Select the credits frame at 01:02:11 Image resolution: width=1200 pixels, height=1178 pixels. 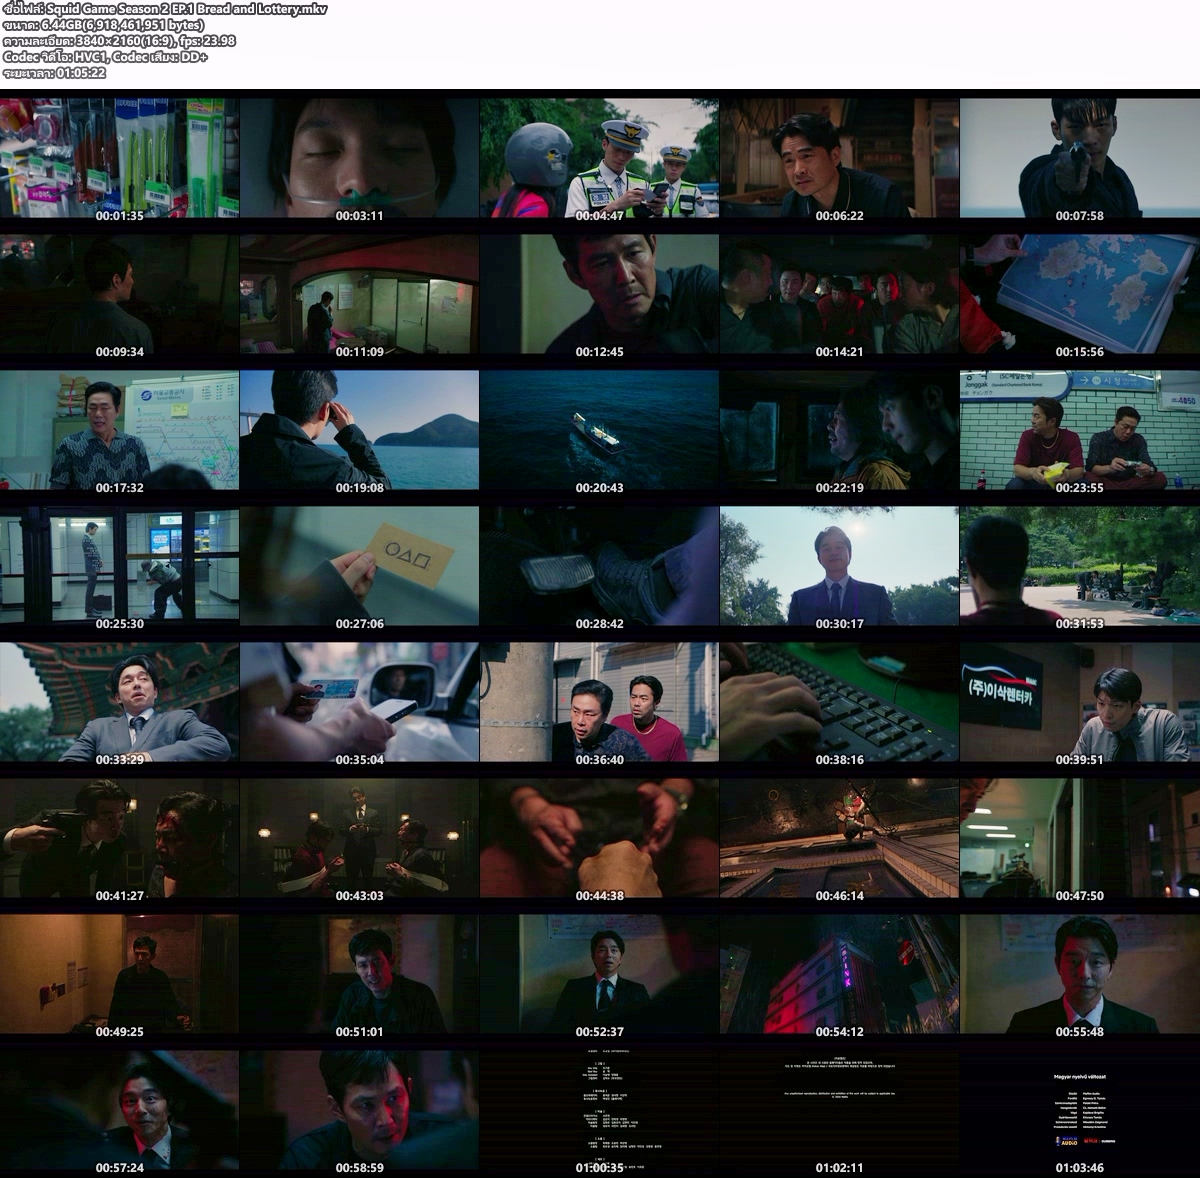[840, 1110]
